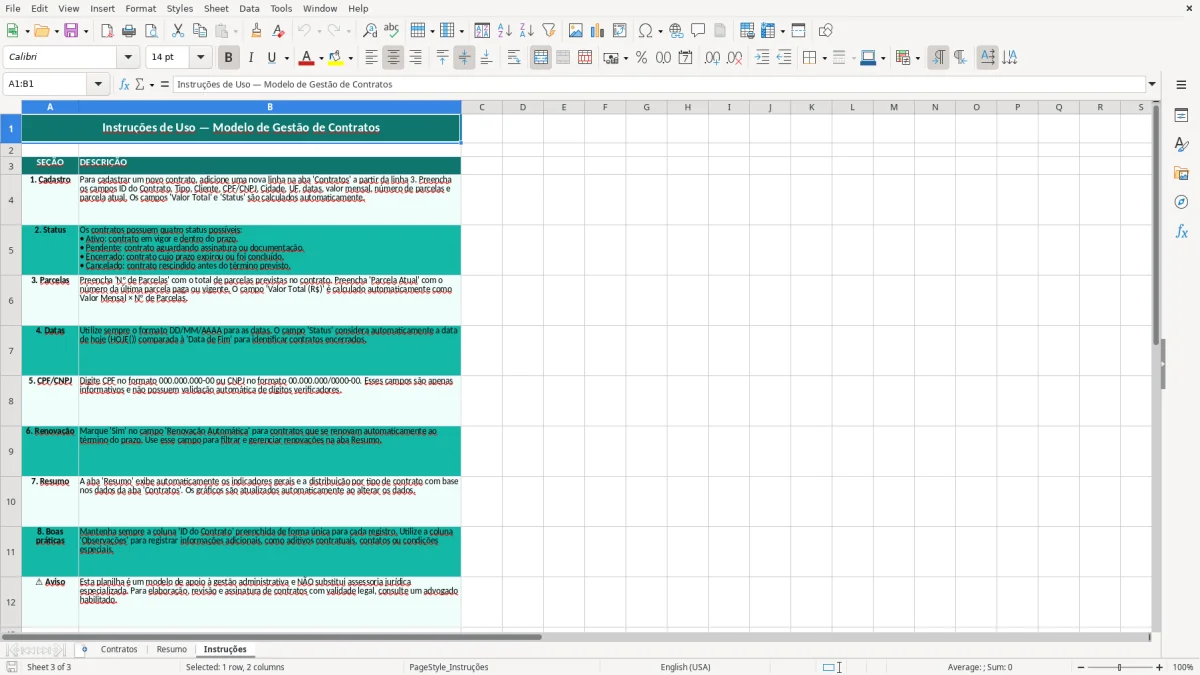
Task: Click the AutoFilter funnel icon
Action: [548, 31]
